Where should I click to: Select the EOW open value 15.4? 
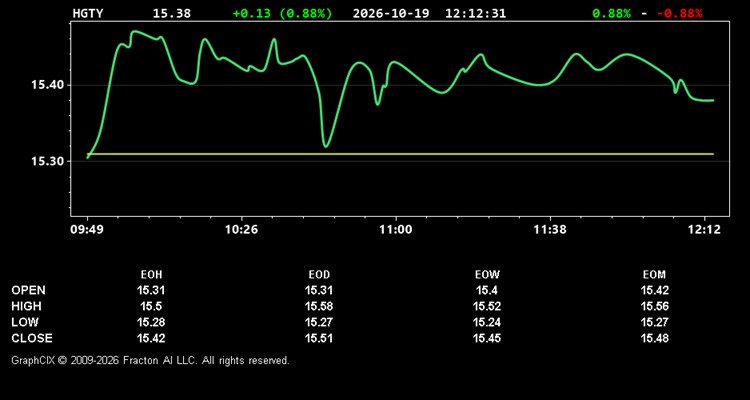coord(487,290)
